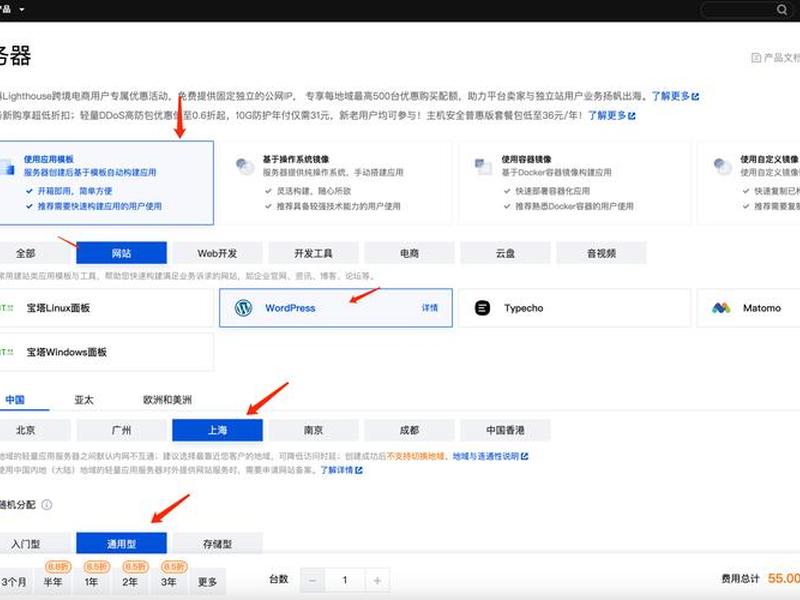Viewport: 800px width, 600px height.
Task: Choose the 存储型 package type
Action: click(217, 544)
